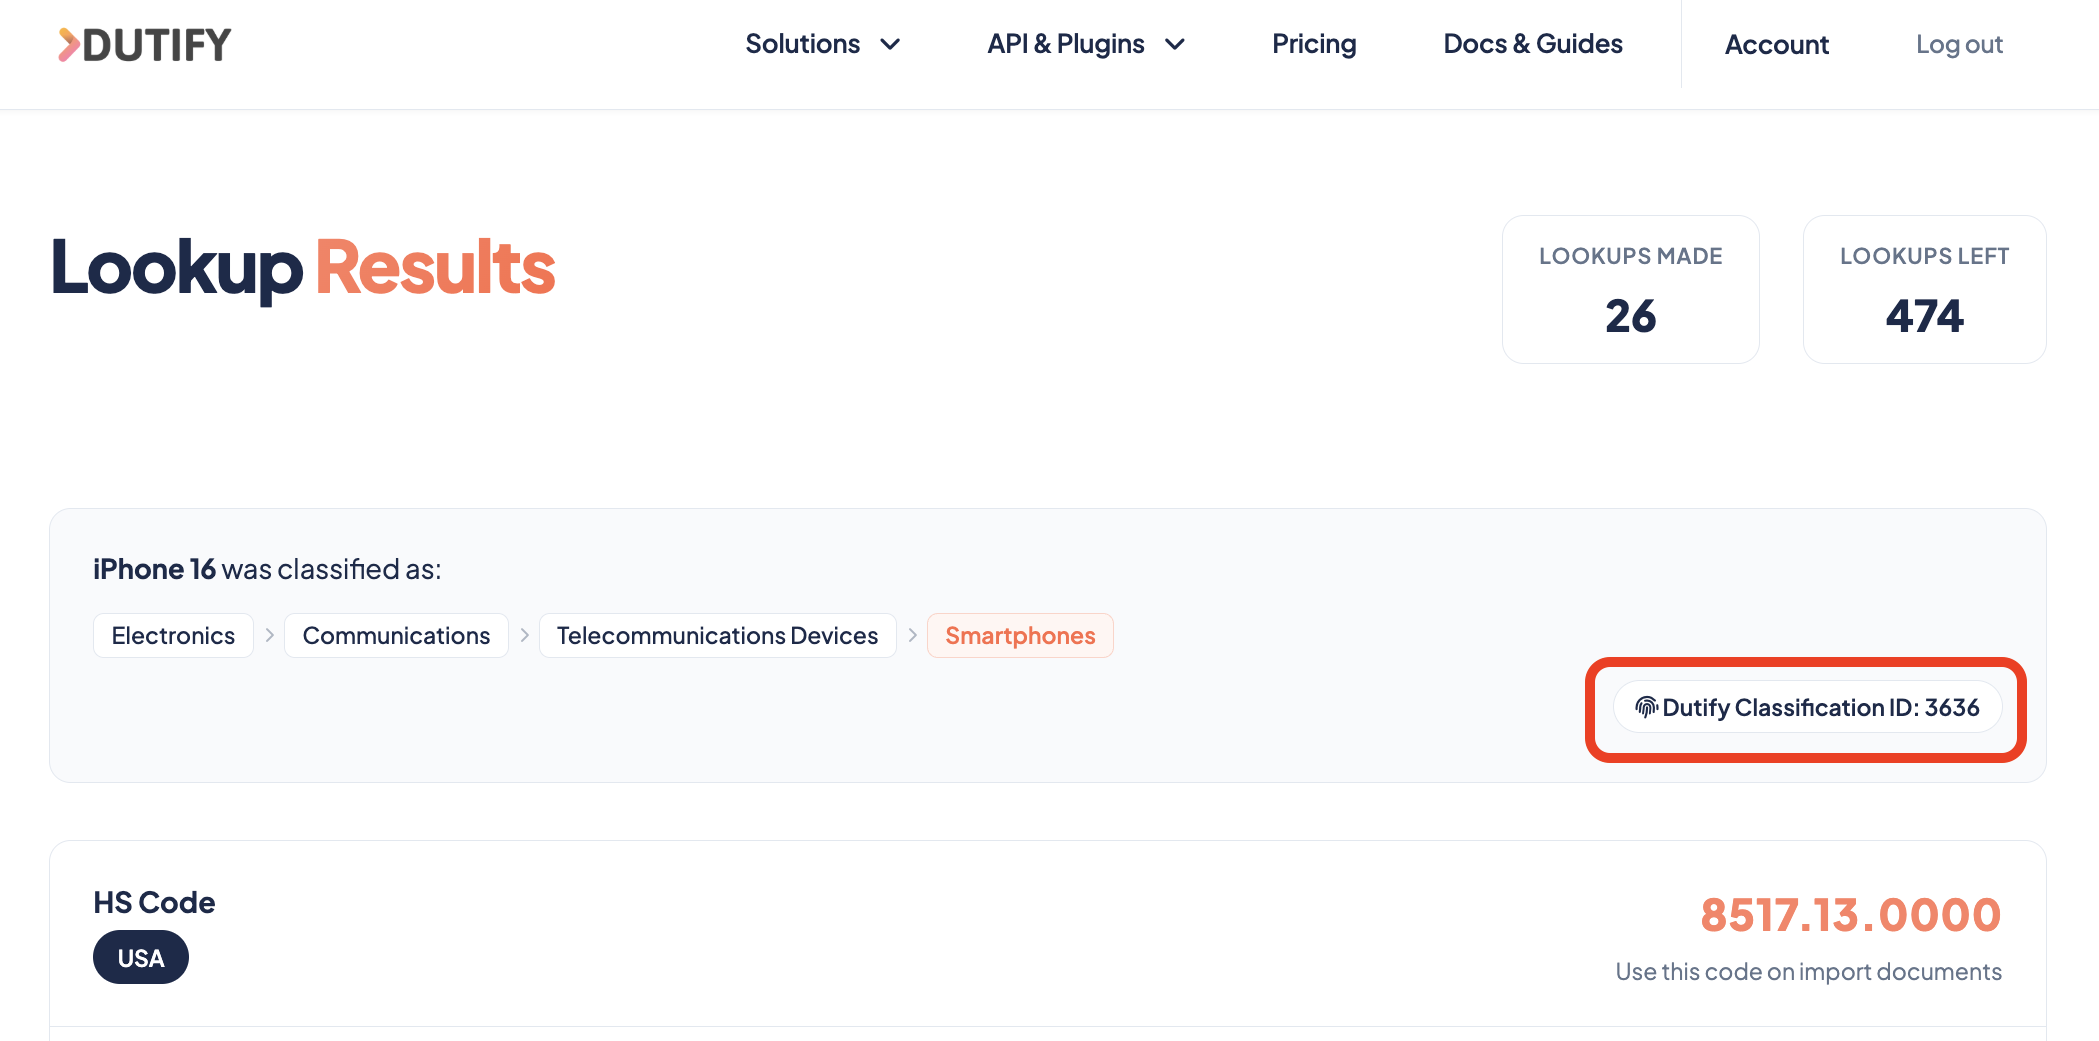Click the Lookups Left count 474
Viewport: 2099px width, 1041px height.
click(x=1924, y=316)
